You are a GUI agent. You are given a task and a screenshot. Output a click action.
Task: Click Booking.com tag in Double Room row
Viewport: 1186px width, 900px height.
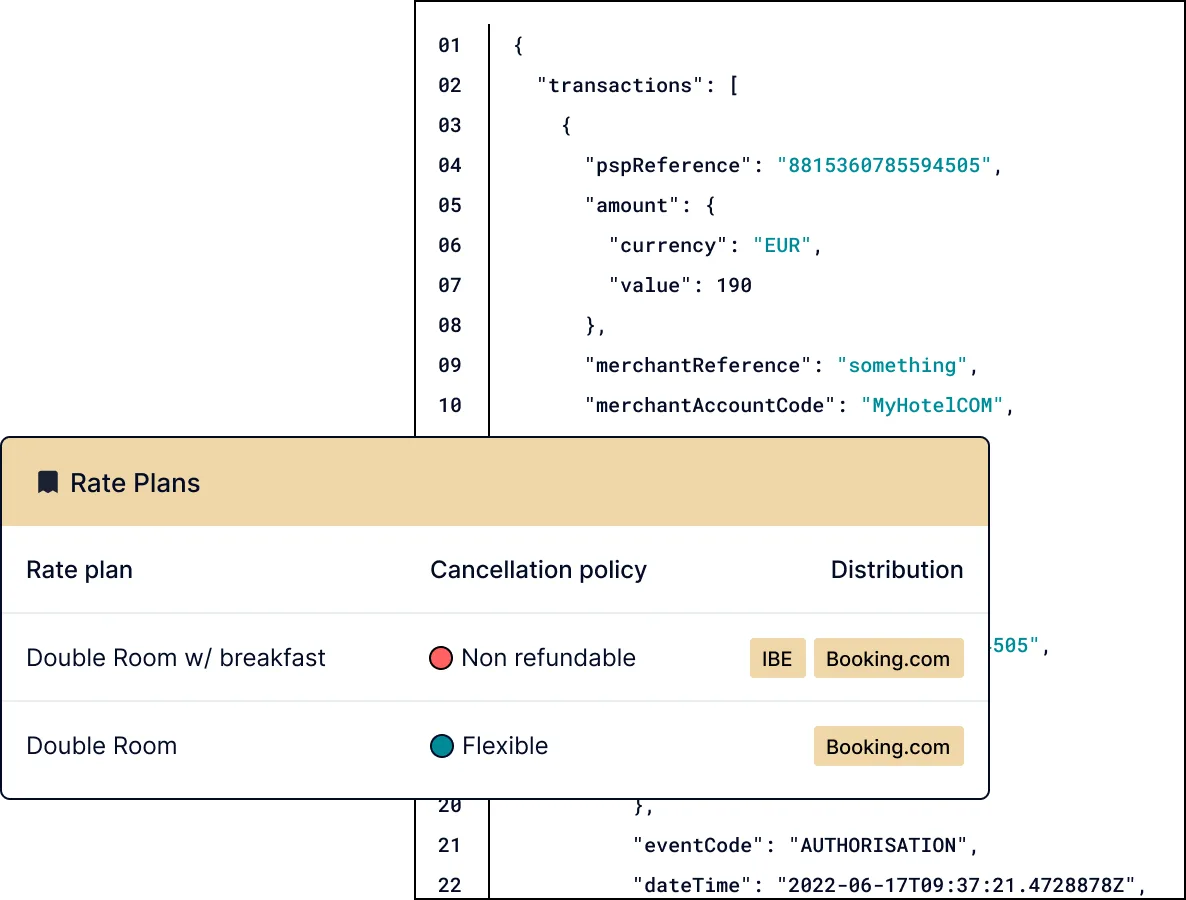click(x=889, y=746)
